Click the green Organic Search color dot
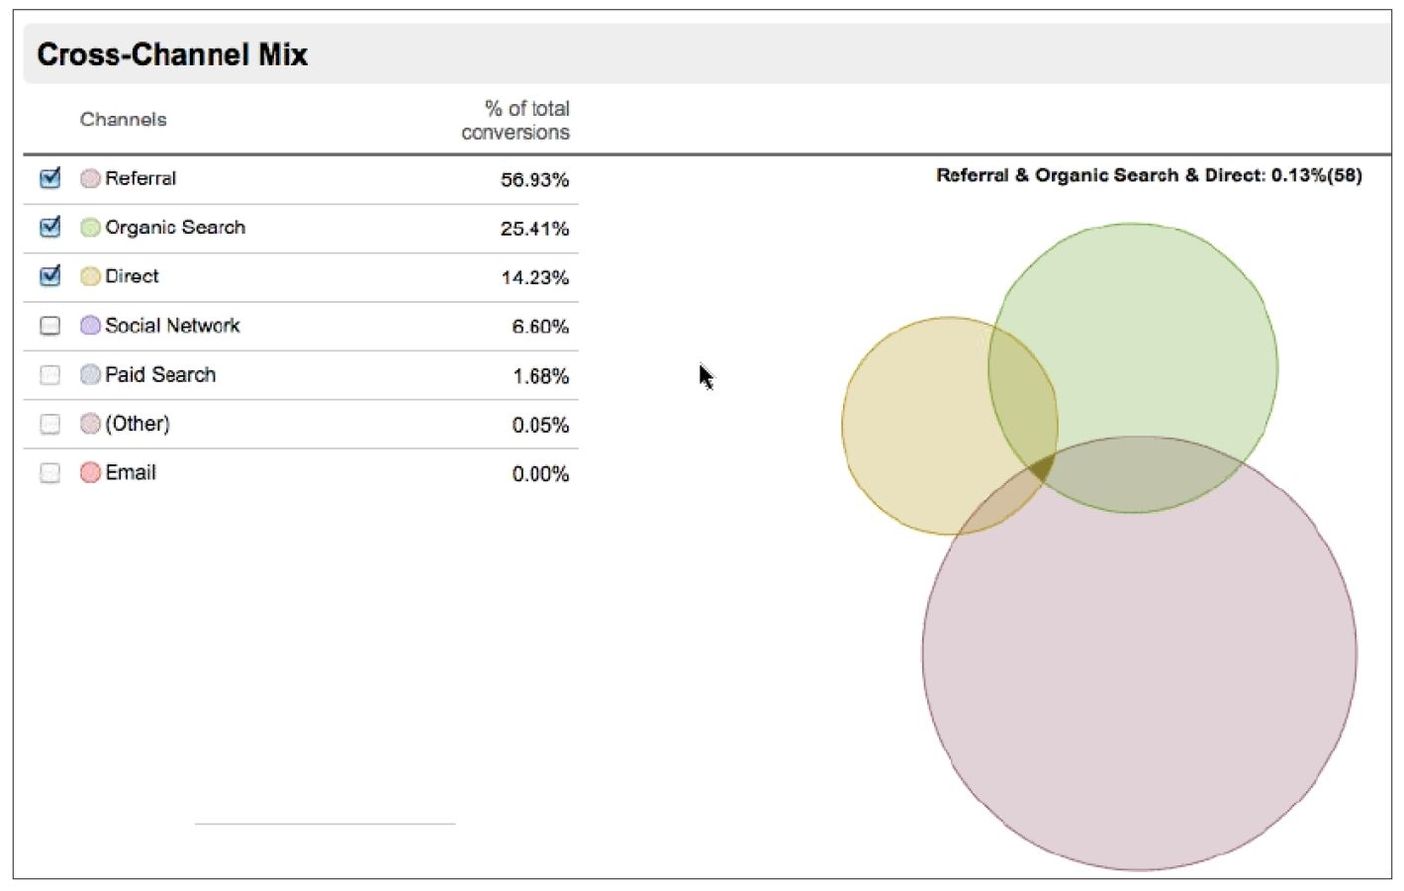This screenshot has width=1404, height=891. pos(90,228)
